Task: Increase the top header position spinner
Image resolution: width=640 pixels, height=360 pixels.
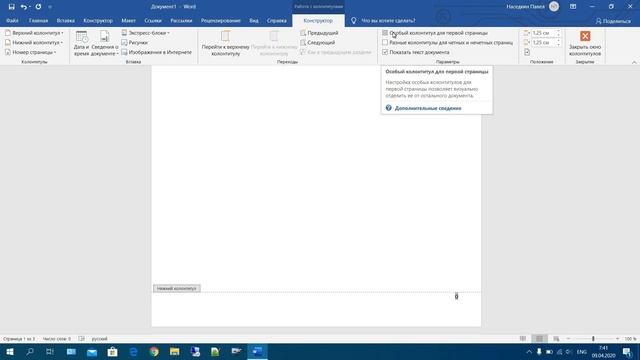Action: [x=558, y=31]
